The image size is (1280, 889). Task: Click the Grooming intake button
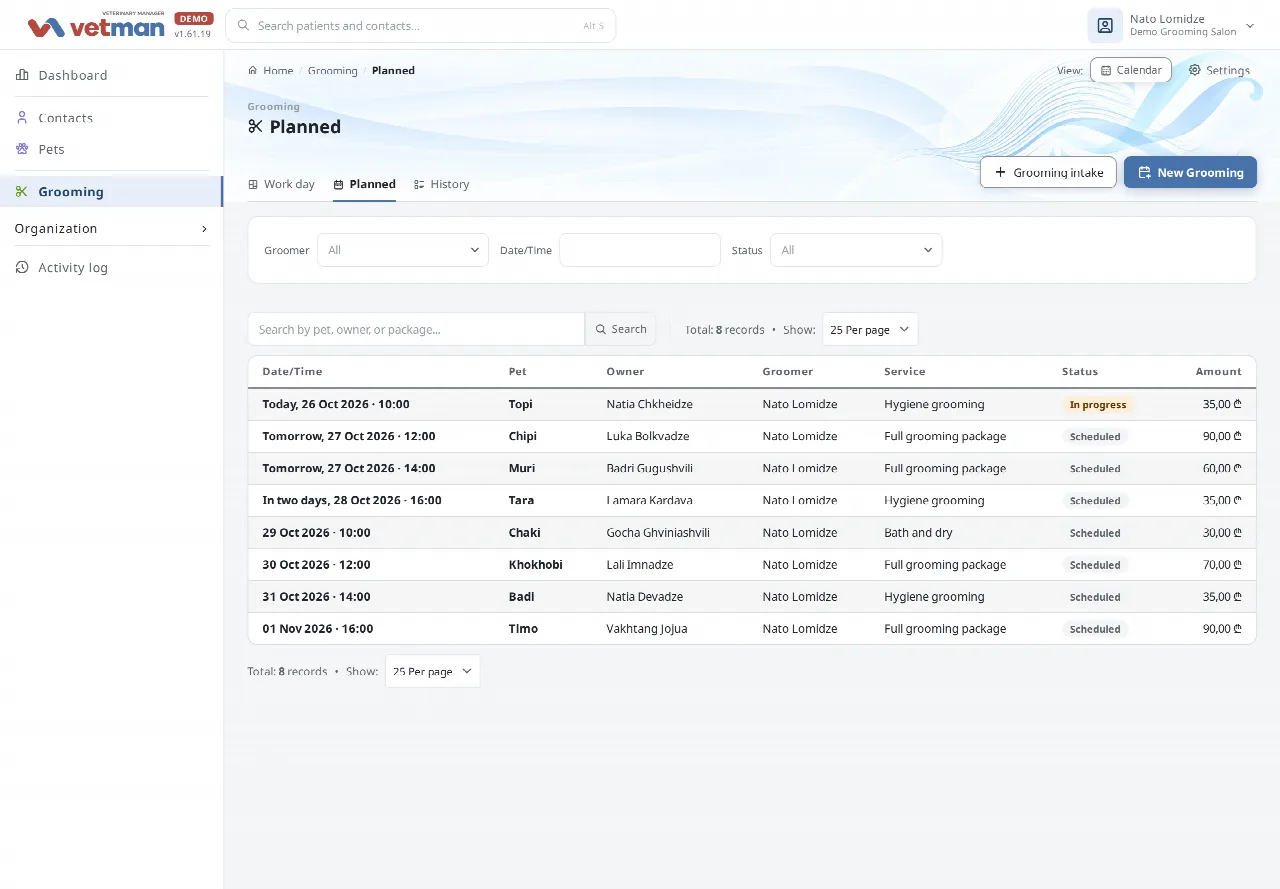(x=1048, y=172)
